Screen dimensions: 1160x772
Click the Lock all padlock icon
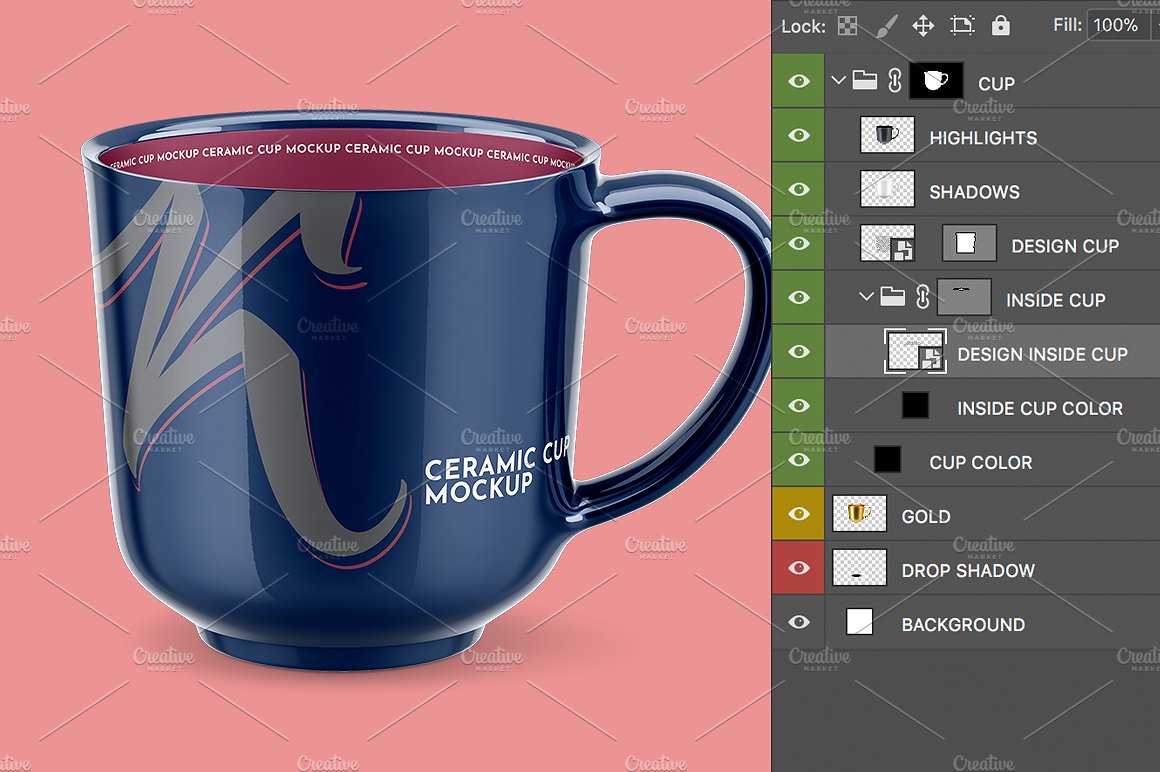click(x=1000, y=25)
